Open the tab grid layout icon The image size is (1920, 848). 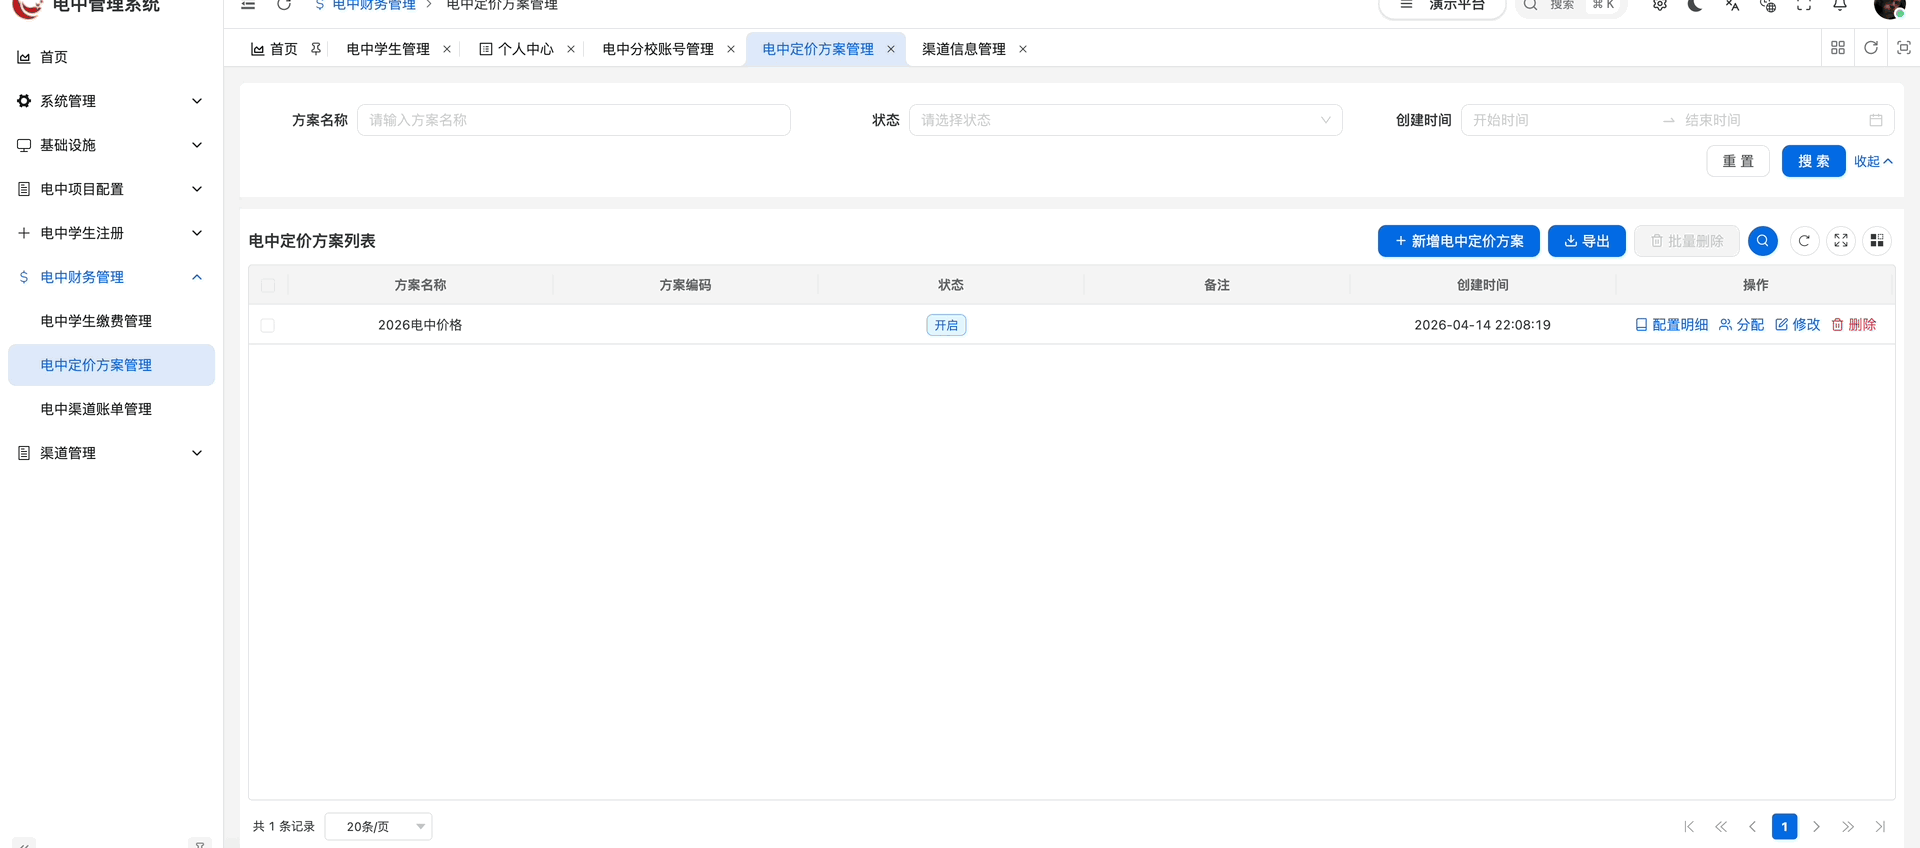point(1838,48)
